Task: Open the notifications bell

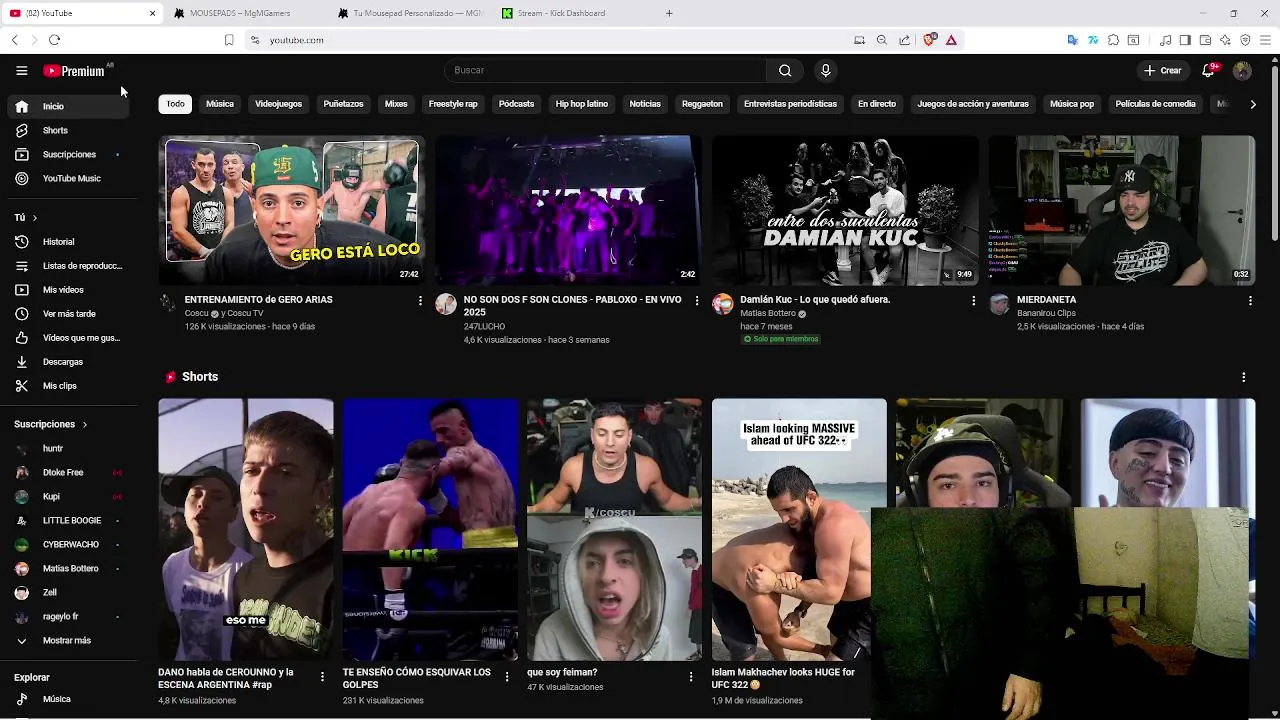Action: pos(1208,70)
